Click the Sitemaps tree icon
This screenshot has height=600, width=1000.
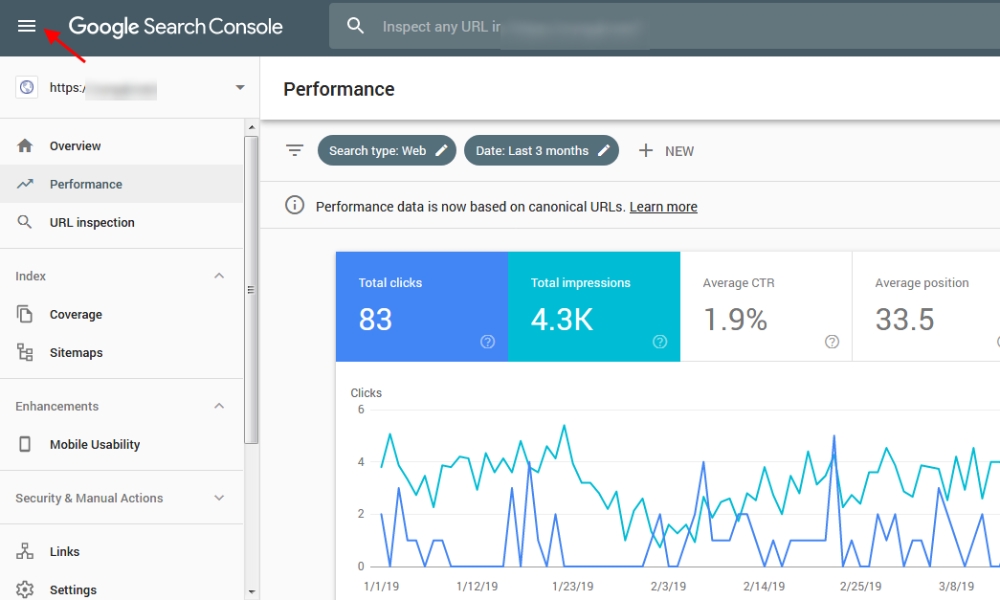coord(25,352)
